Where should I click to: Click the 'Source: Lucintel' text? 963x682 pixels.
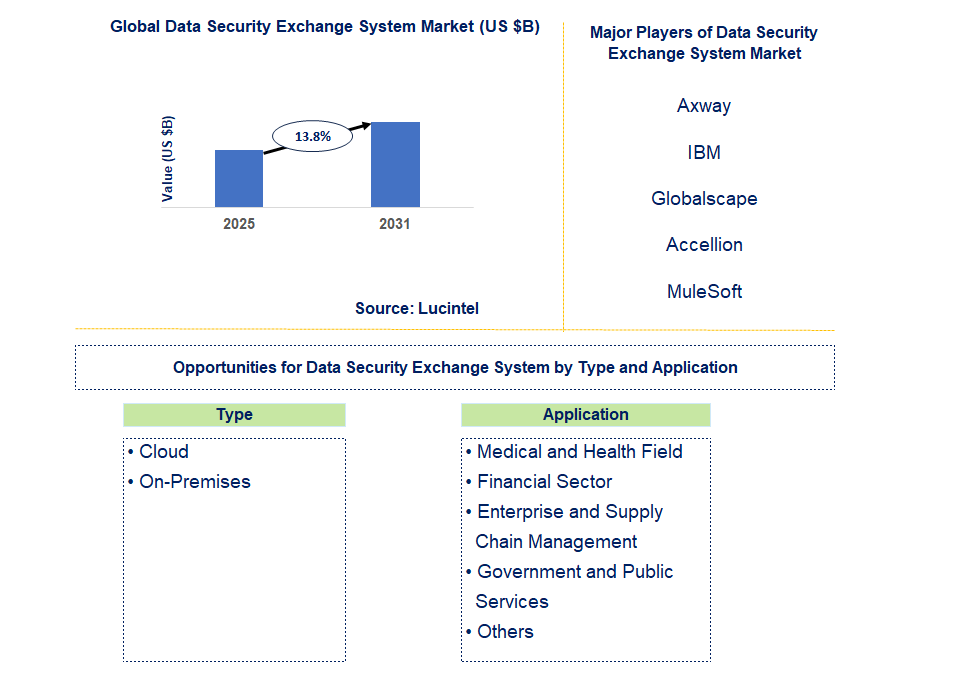pyautogui.click(x=417, y=308)
